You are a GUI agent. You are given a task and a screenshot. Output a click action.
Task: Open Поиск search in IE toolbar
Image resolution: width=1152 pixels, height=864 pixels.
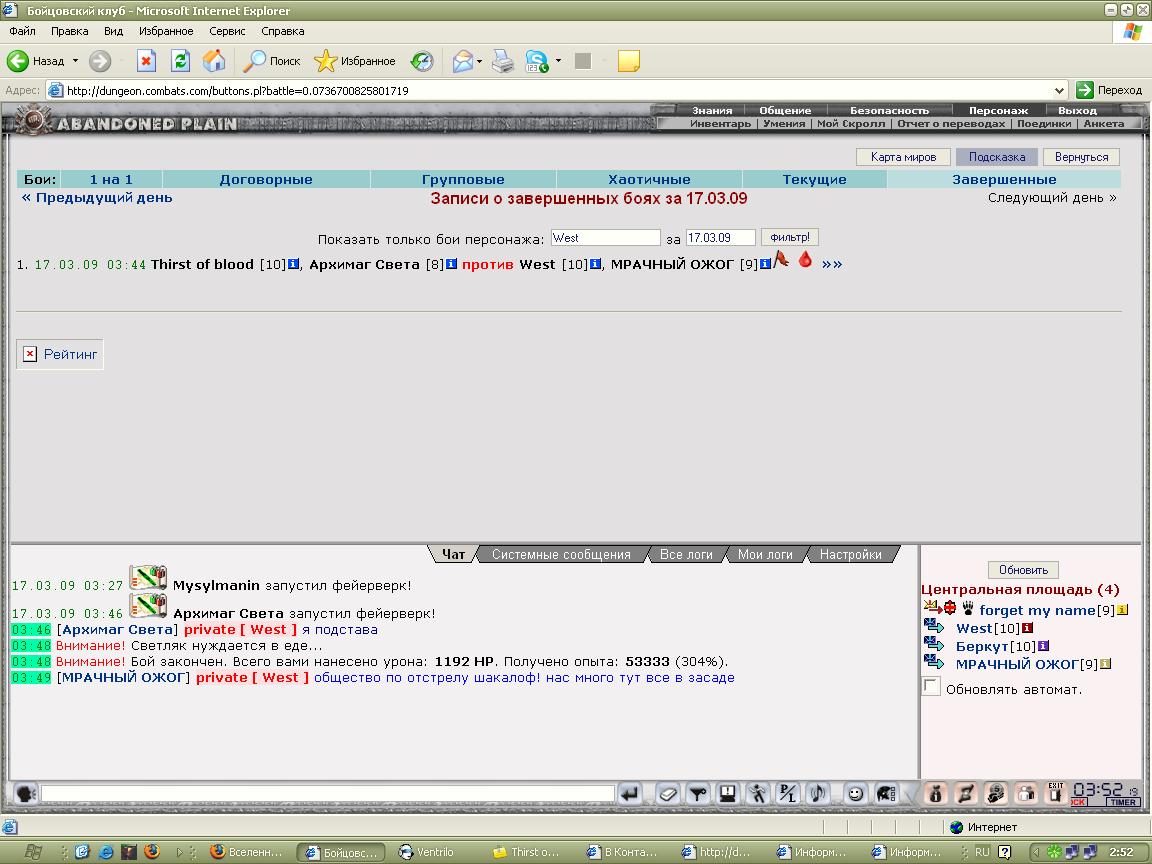coord(271,61)
